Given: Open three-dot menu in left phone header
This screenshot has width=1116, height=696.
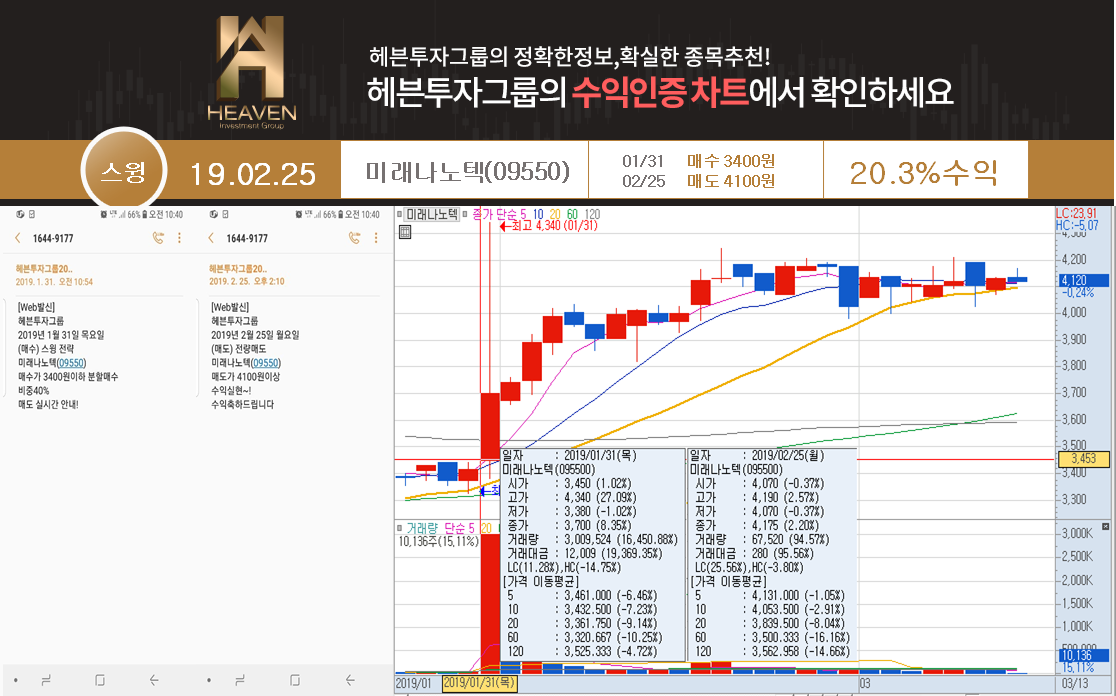Looking at the screenshot, I should pos(179,238).
